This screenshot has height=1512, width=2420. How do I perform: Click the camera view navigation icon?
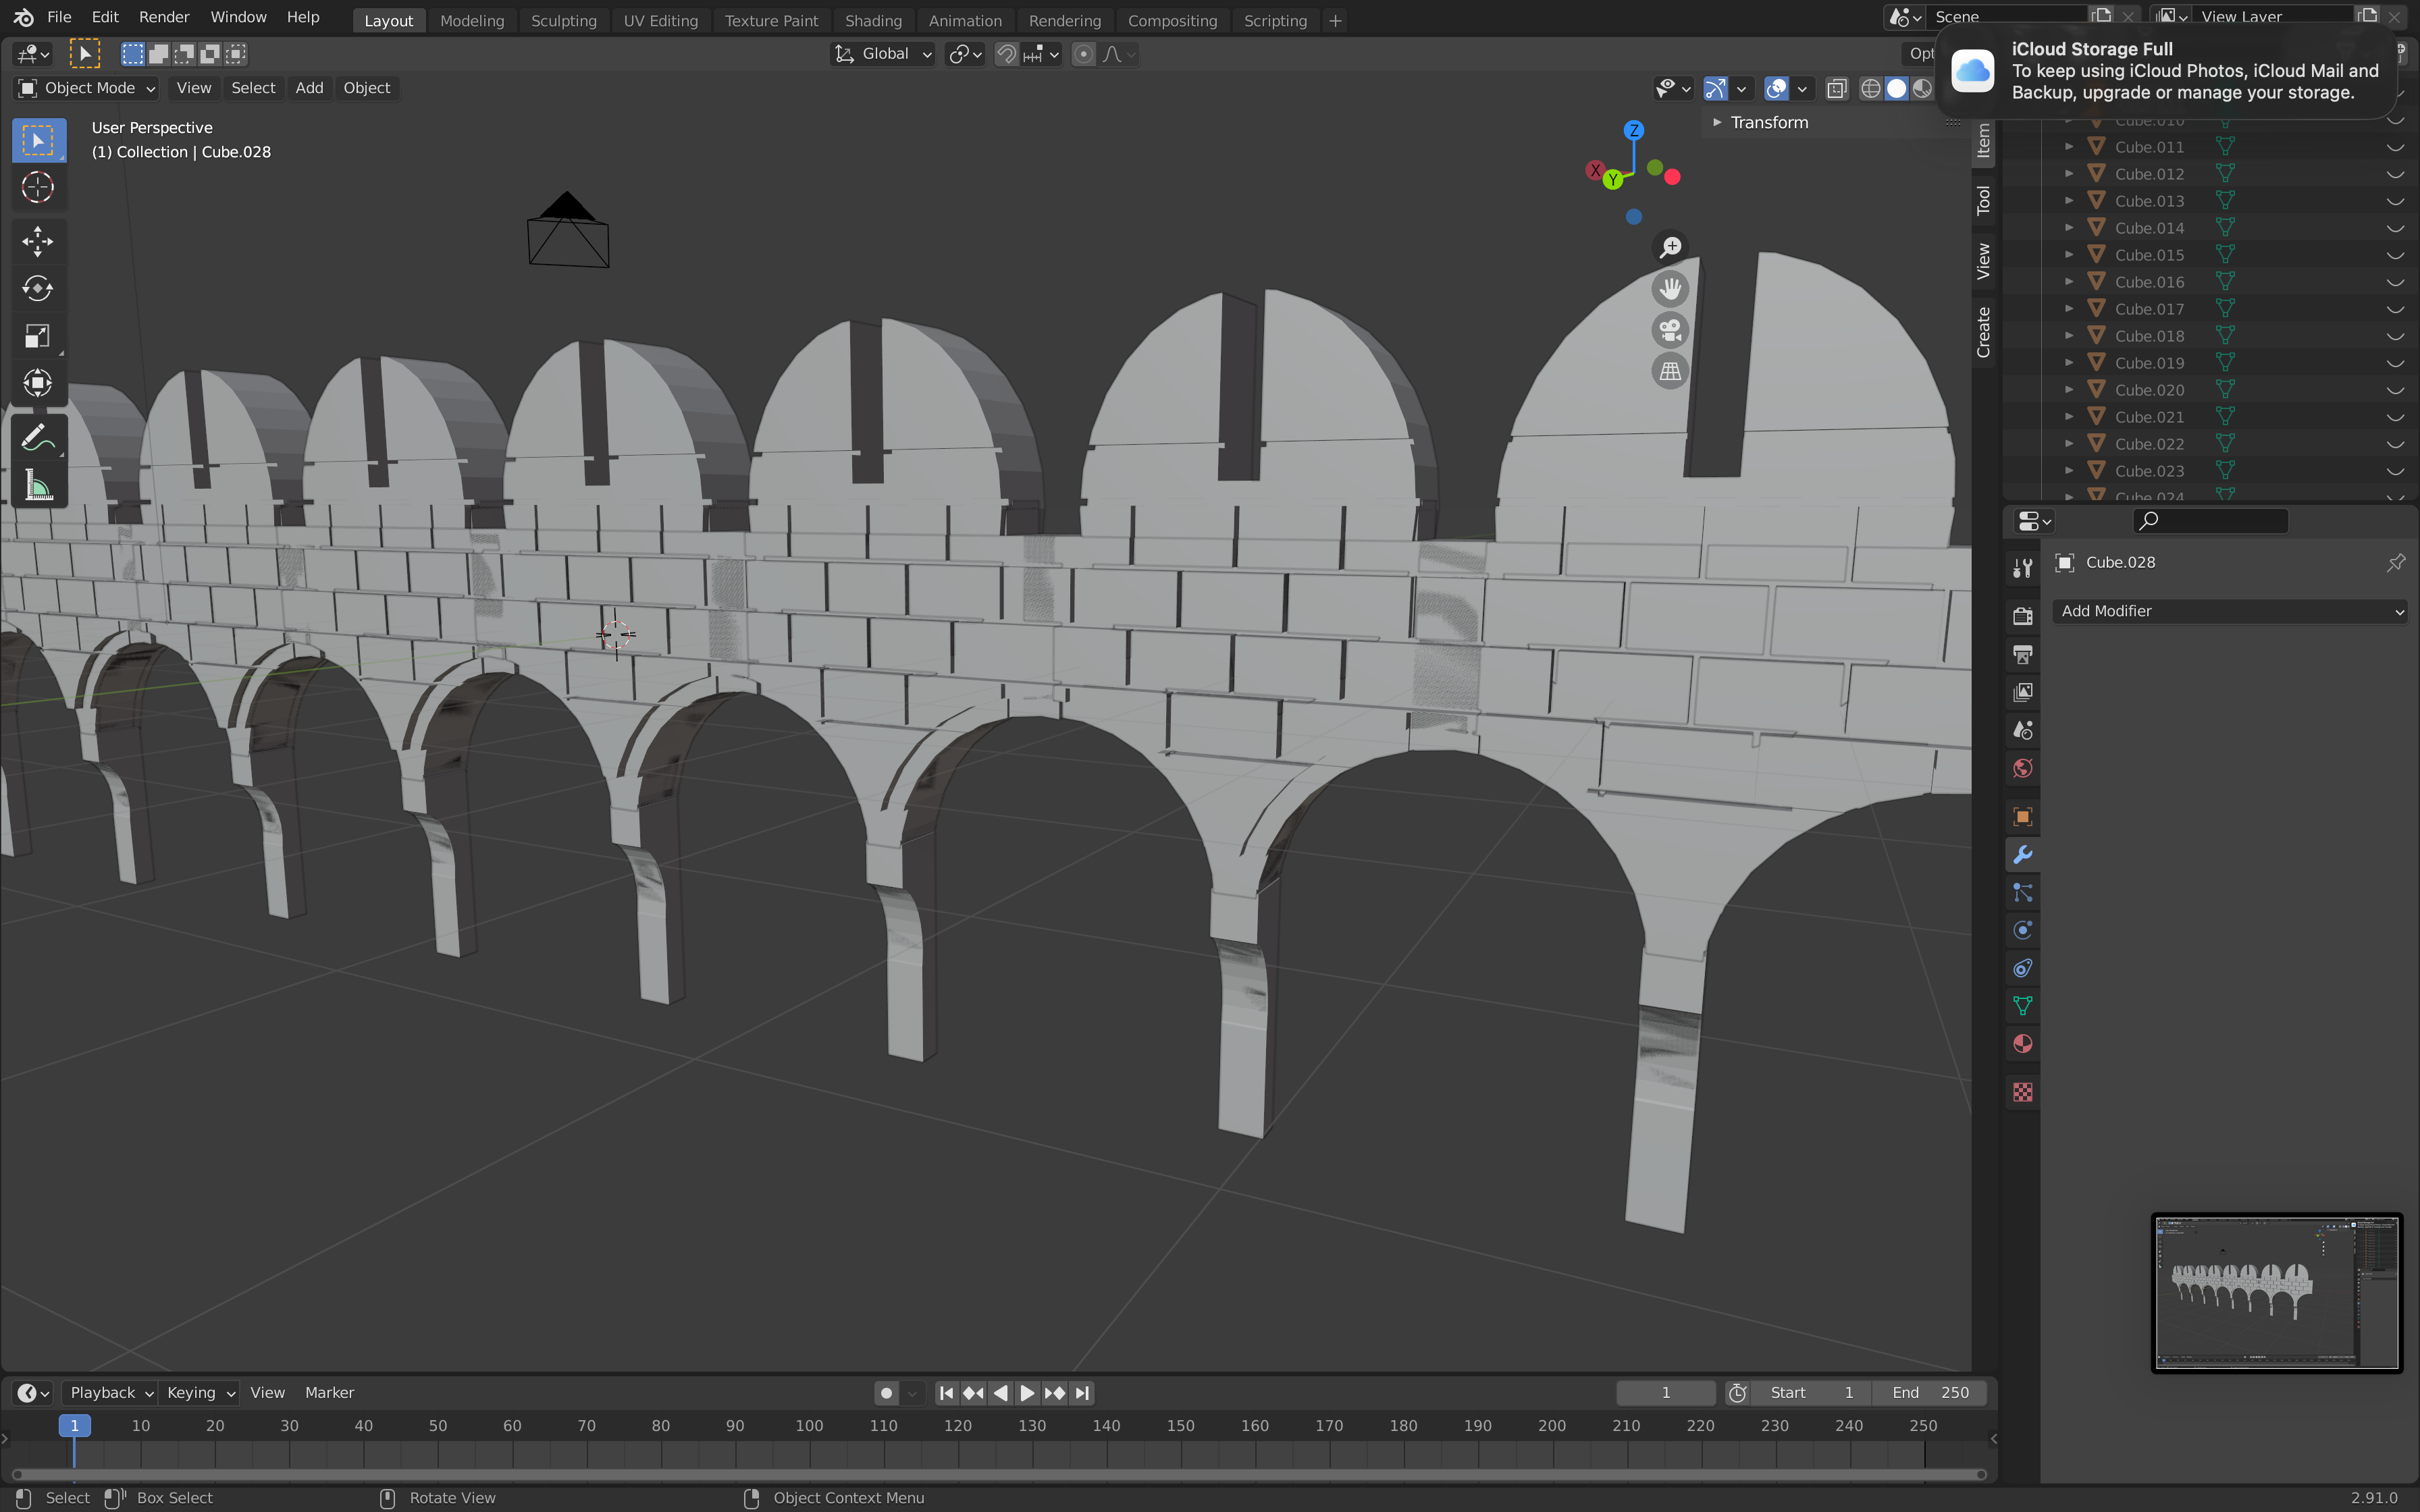pyautogui.click(x=1670, y=330)
